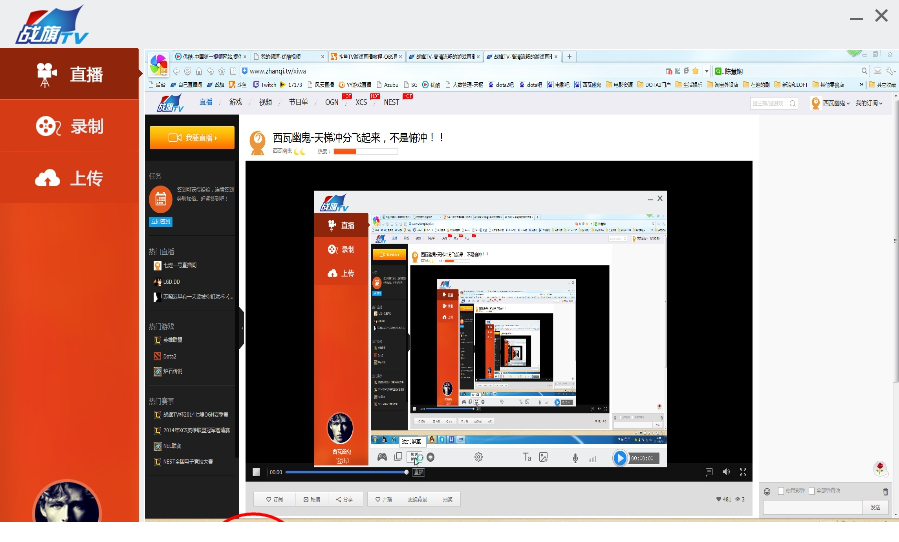Click the orange 我要直播 start-streaming button

(x=192, y=138)
